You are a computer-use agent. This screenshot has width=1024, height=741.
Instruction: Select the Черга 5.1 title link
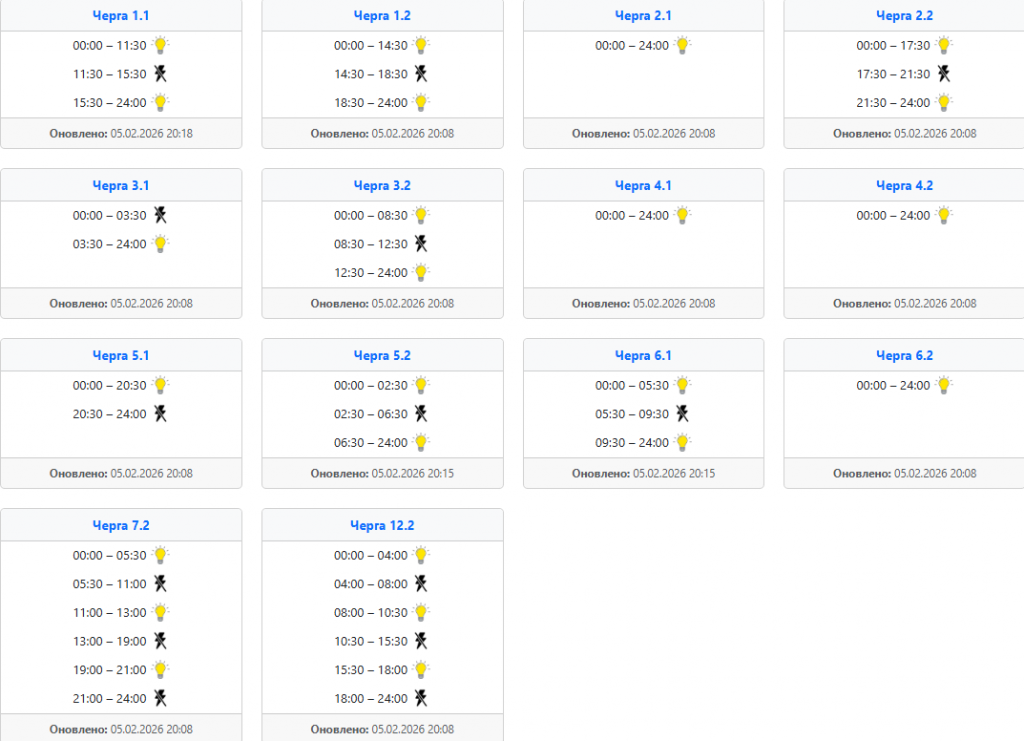point(121,356)
